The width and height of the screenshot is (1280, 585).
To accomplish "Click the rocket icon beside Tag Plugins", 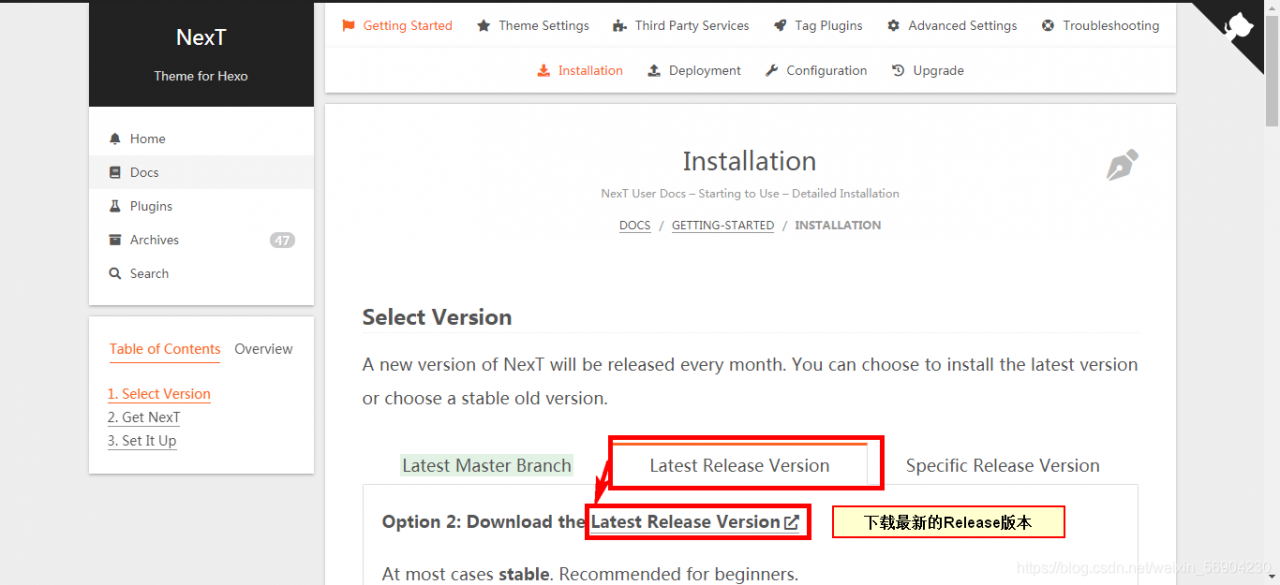I will click(x=780, y=26).
